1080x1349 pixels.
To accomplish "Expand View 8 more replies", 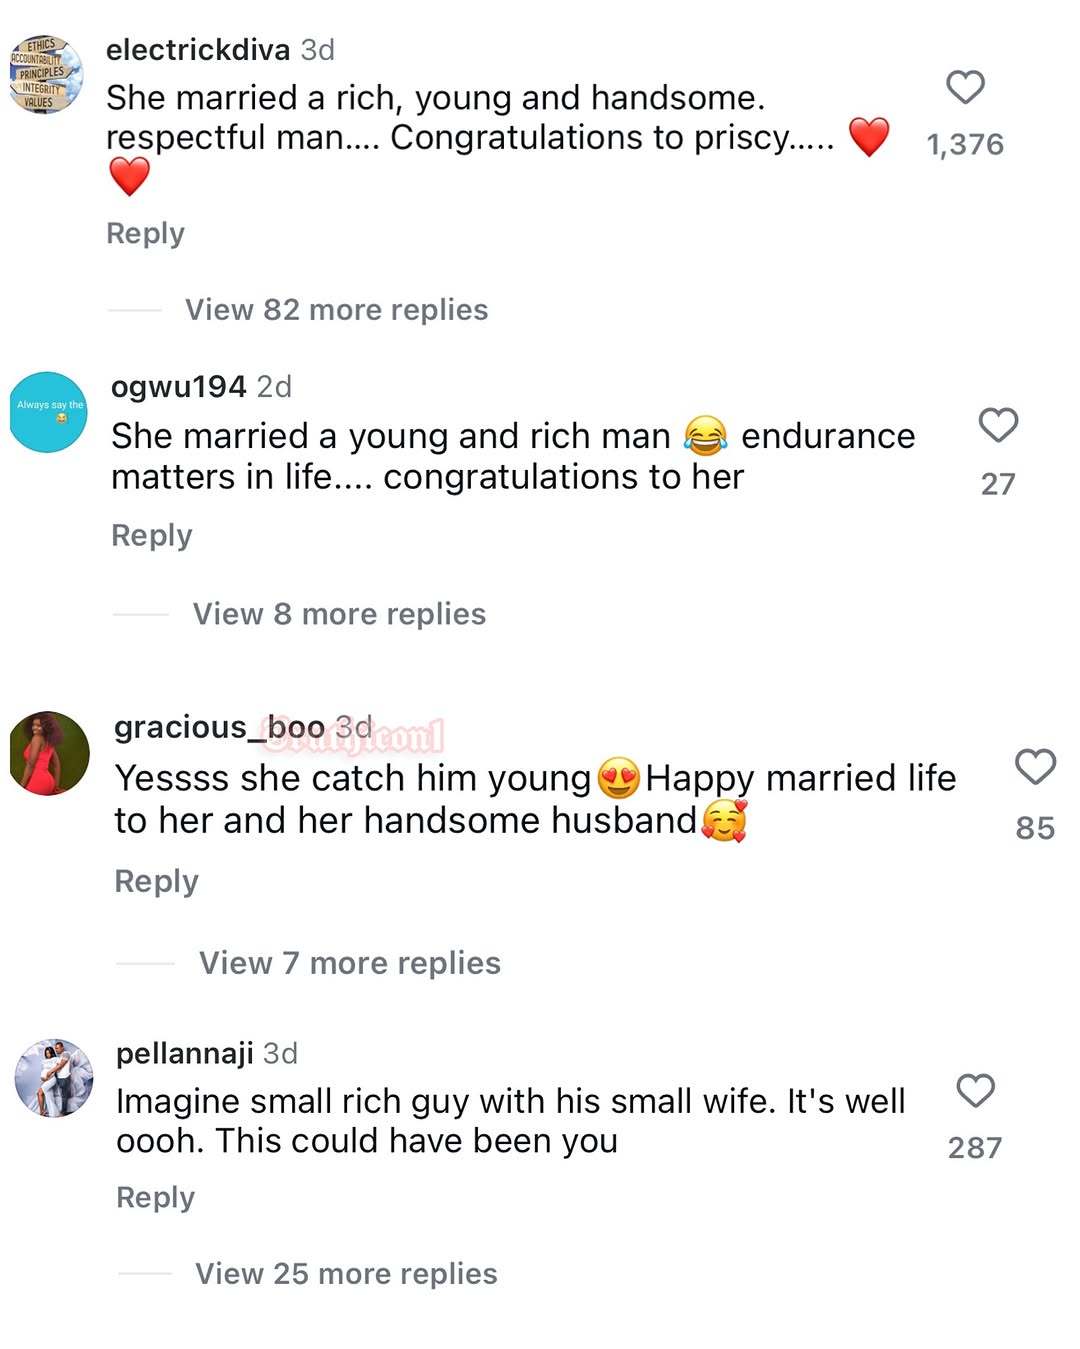I will pos(339,614).
